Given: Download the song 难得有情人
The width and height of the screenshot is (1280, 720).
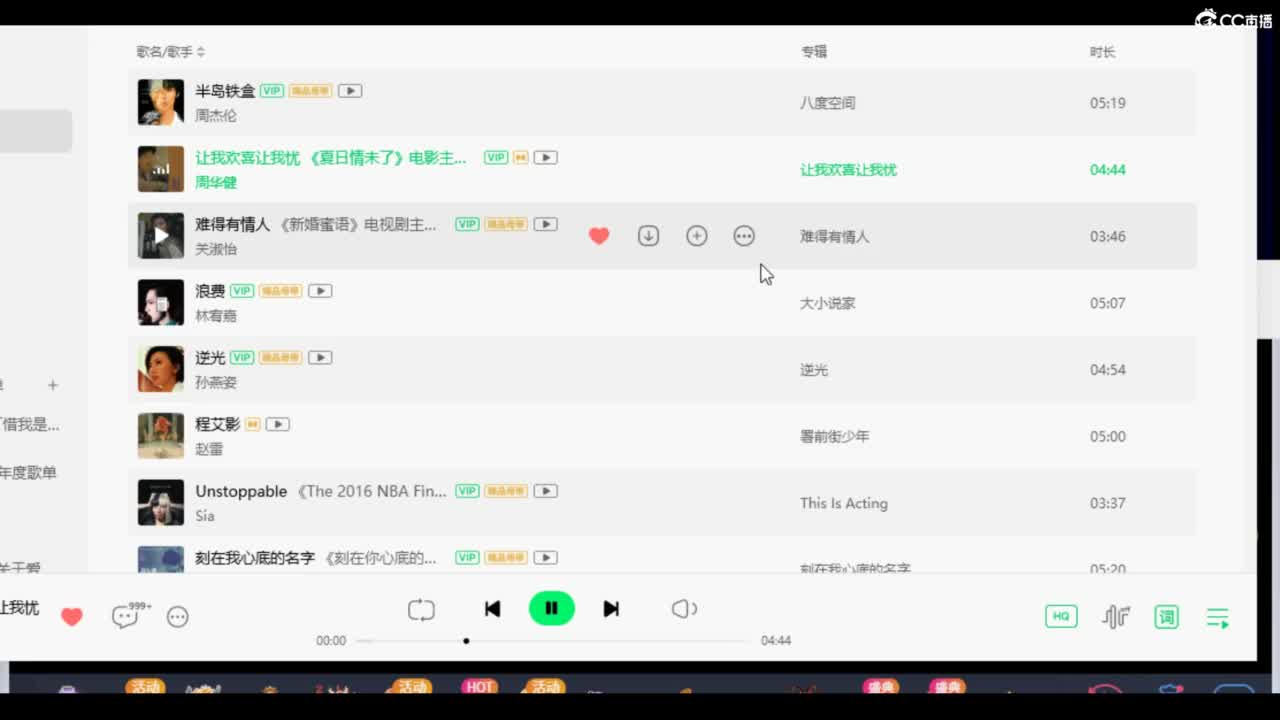Looking at the screenshot, I should [x=648, y=236].
